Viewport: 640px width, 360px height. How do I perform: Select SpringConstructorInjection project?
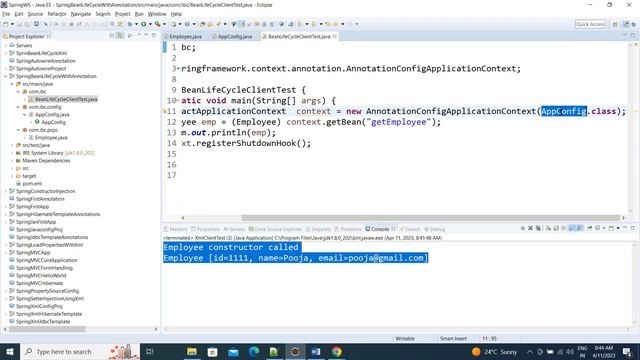coord(45,191)
